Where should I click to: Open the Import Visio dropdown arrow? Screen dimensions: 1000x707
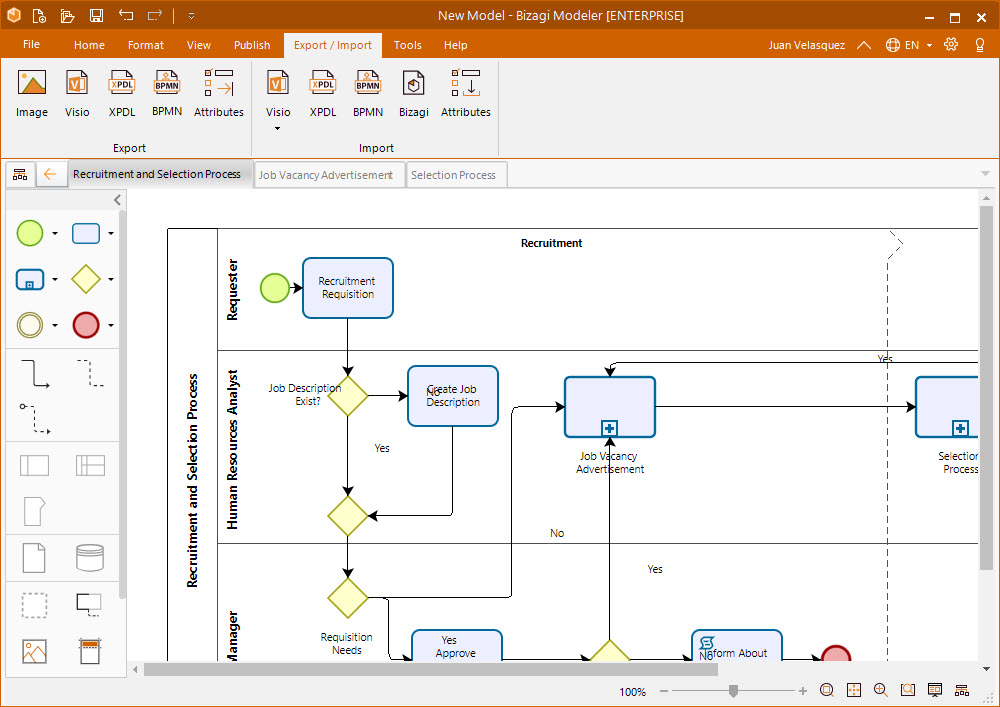tap(278, 128)
